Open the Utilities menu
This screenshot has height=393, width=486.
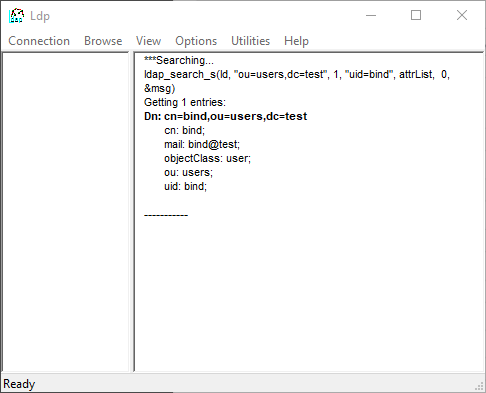pos(250,41)
